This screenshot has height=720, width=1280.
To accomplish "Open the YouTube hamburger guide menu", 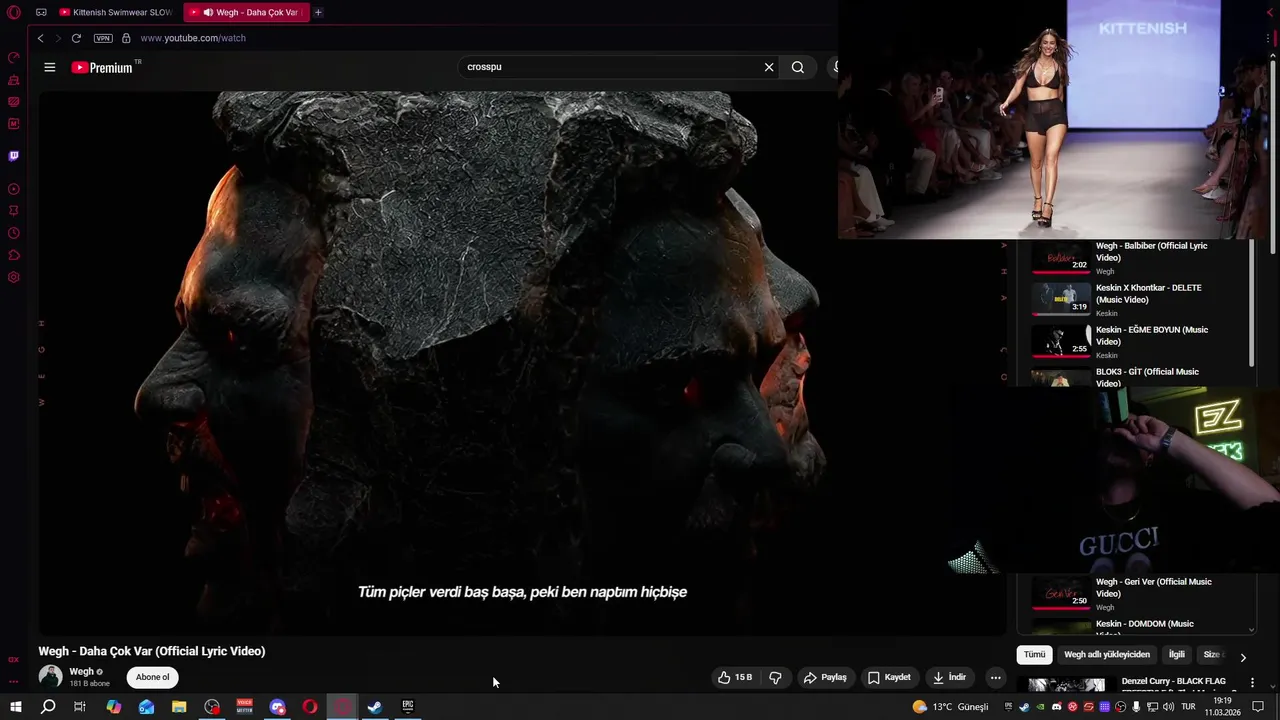I will coord(50,67).
